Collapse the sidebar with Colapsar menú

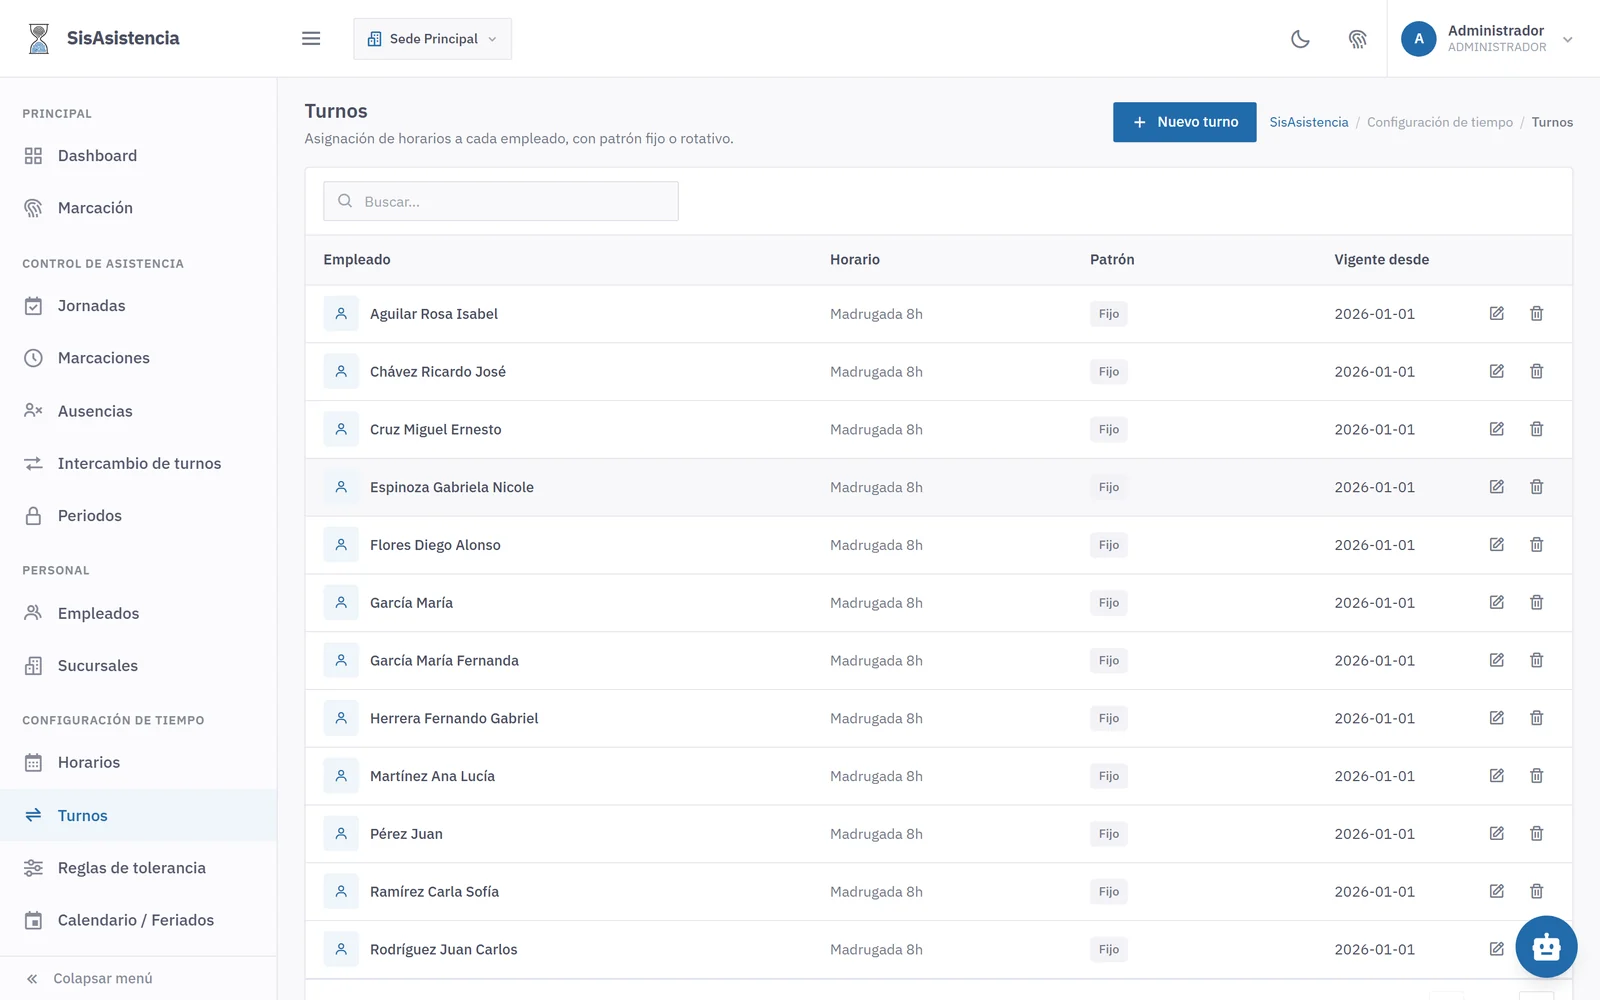pyautogui.click(x=89, y=978)
